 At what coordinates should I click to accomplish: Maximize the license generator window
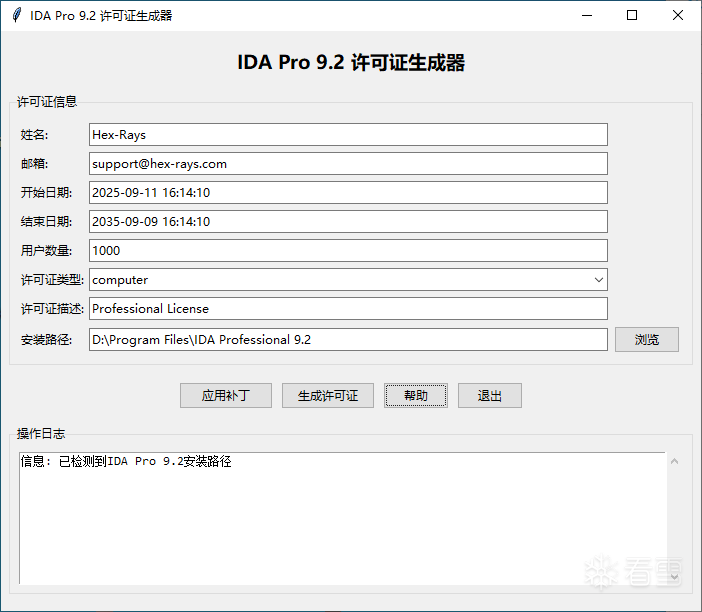(x=631, y=15)
